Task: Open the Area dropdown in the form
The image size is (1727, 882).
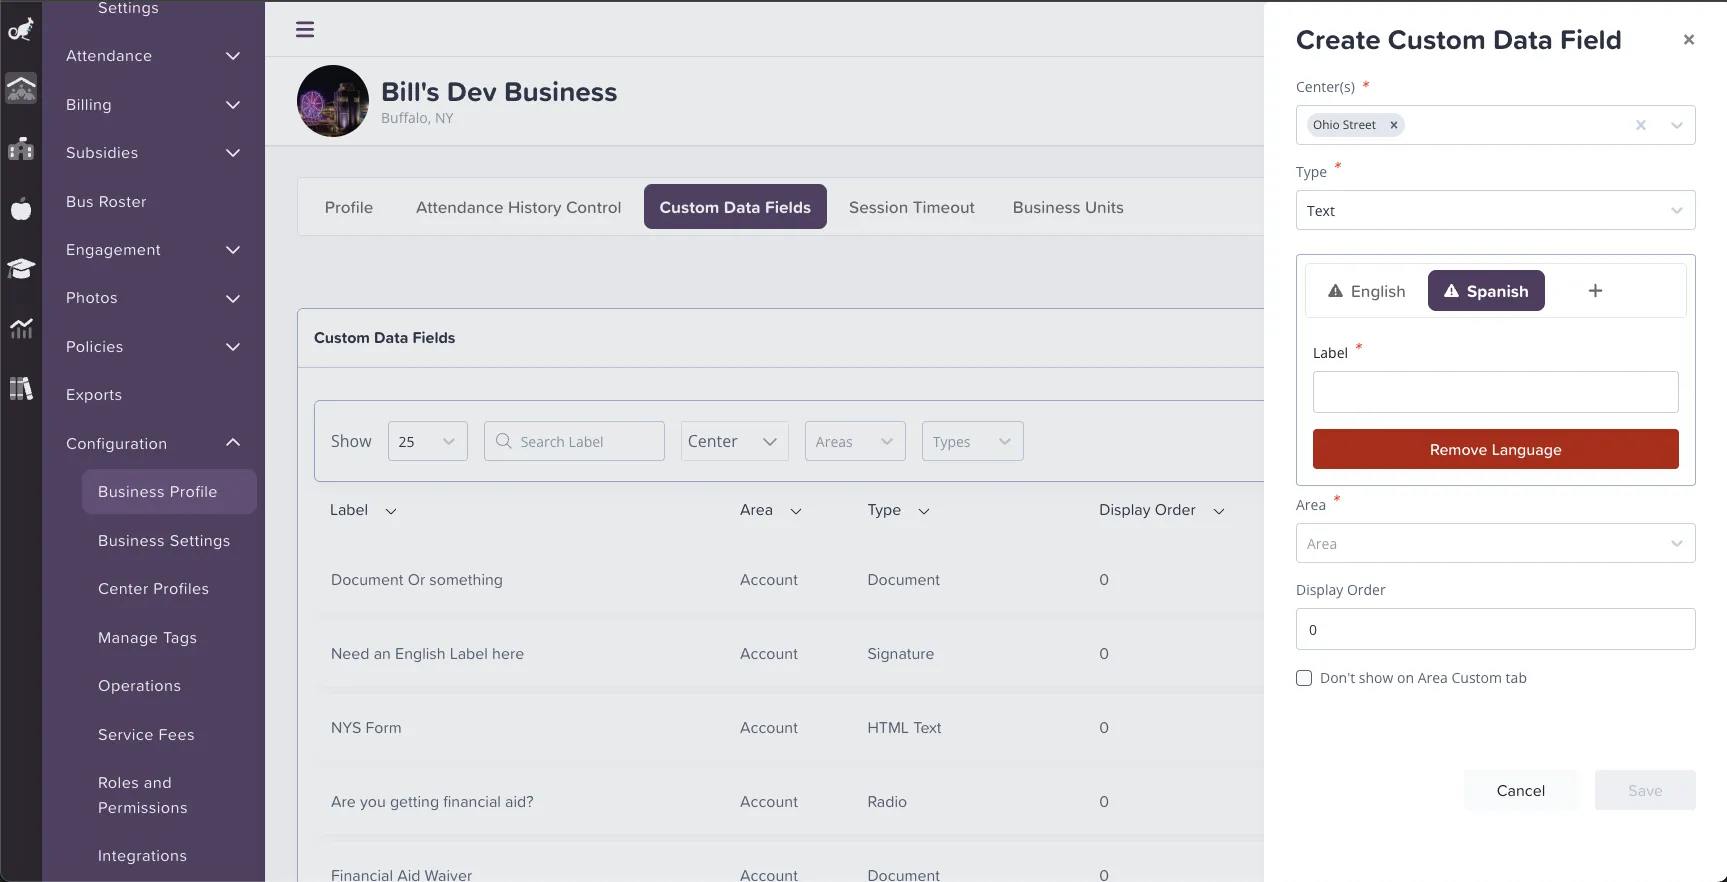Action: coord(1495,544)
